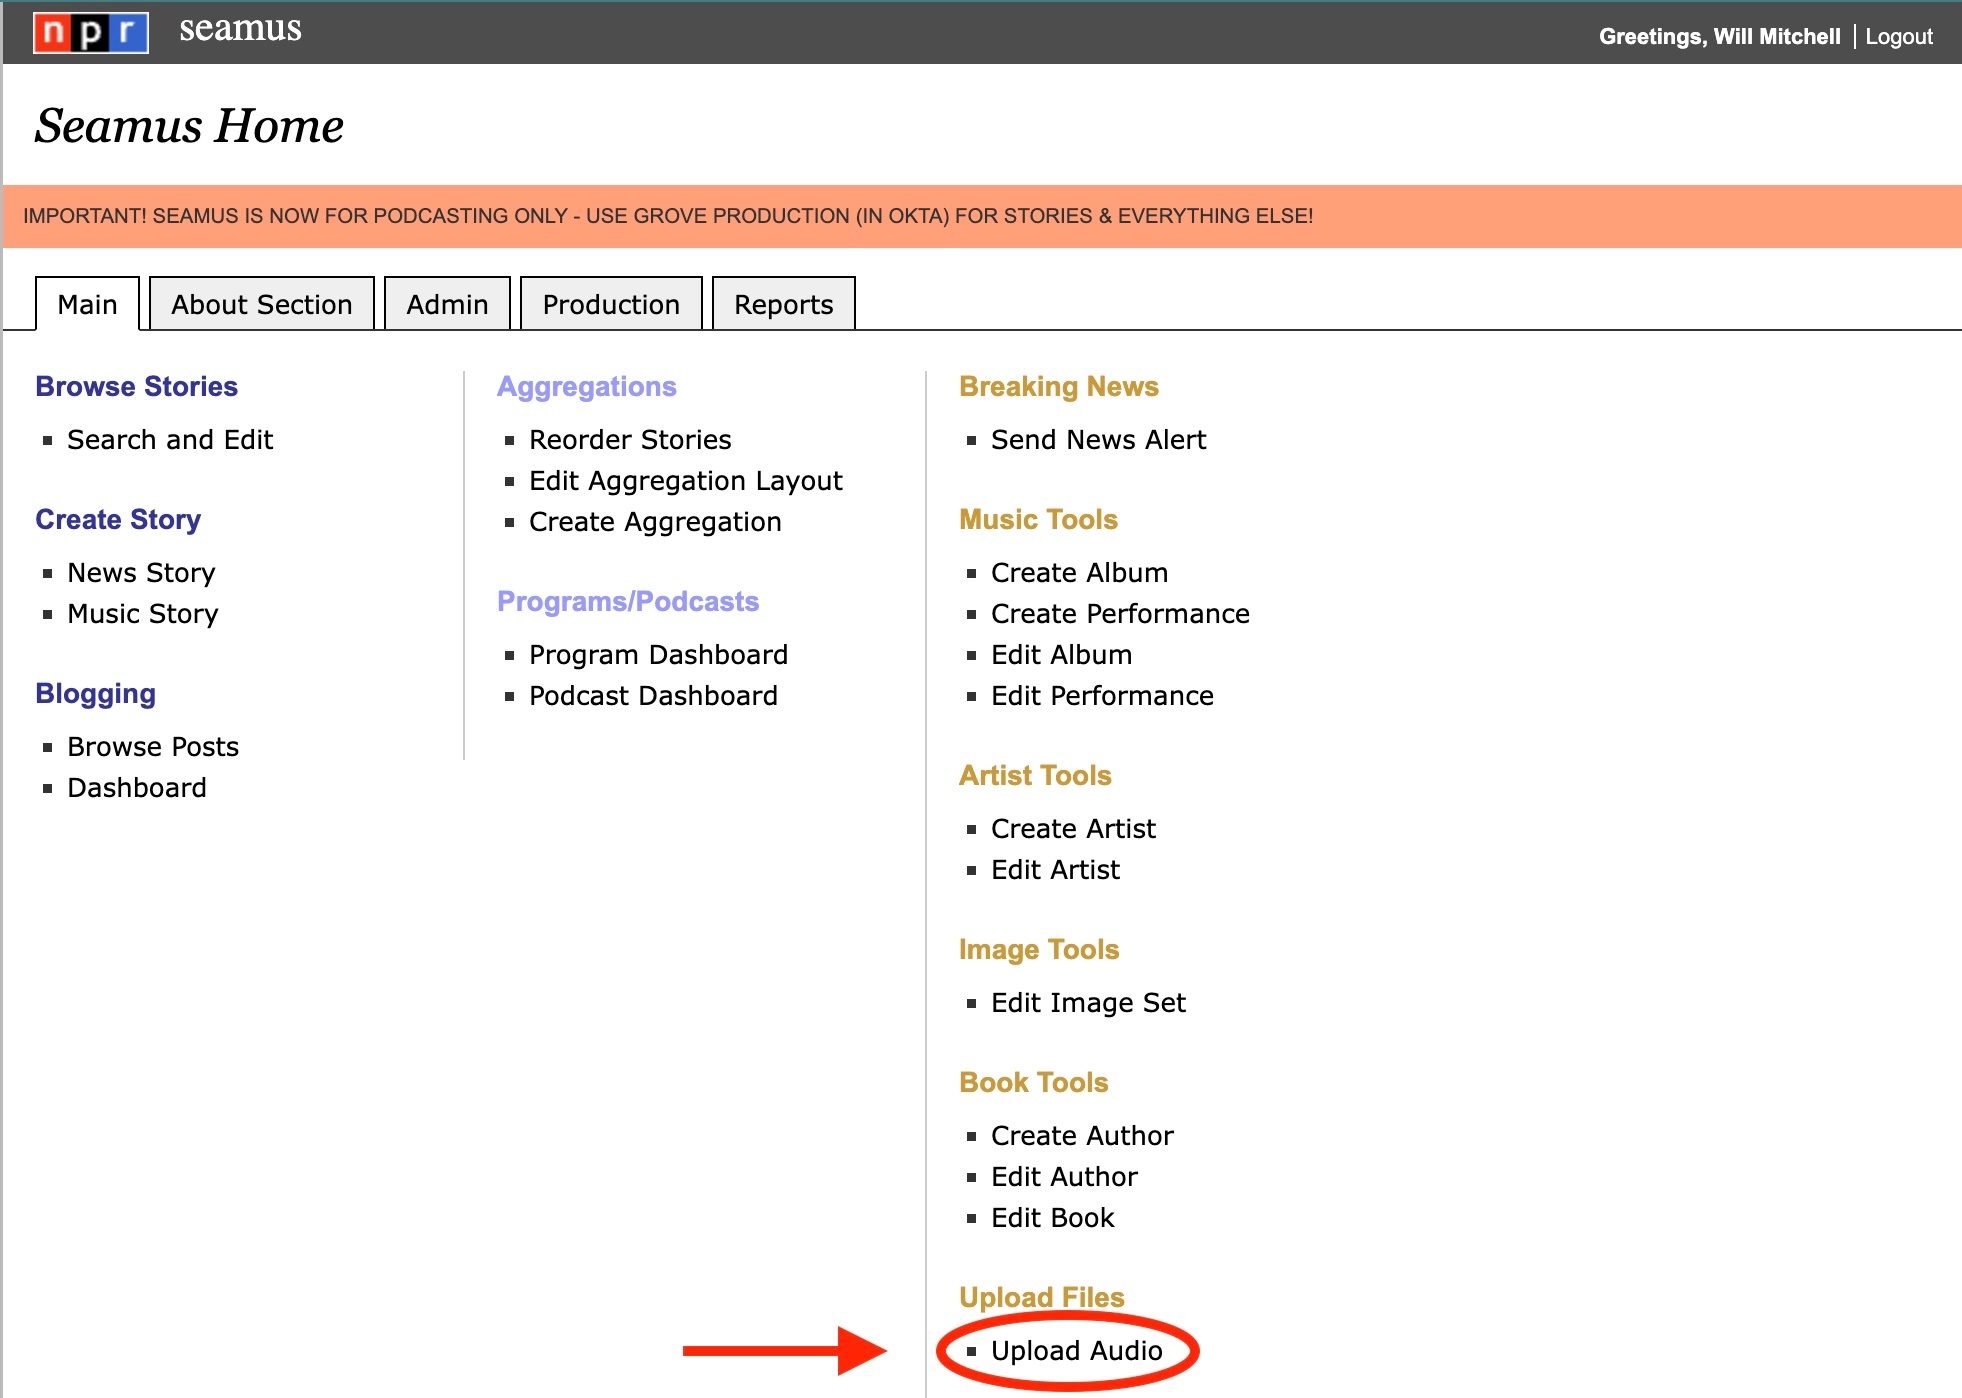
Task: Click the Seamus Home page title
Action: [x=189, y=126]
